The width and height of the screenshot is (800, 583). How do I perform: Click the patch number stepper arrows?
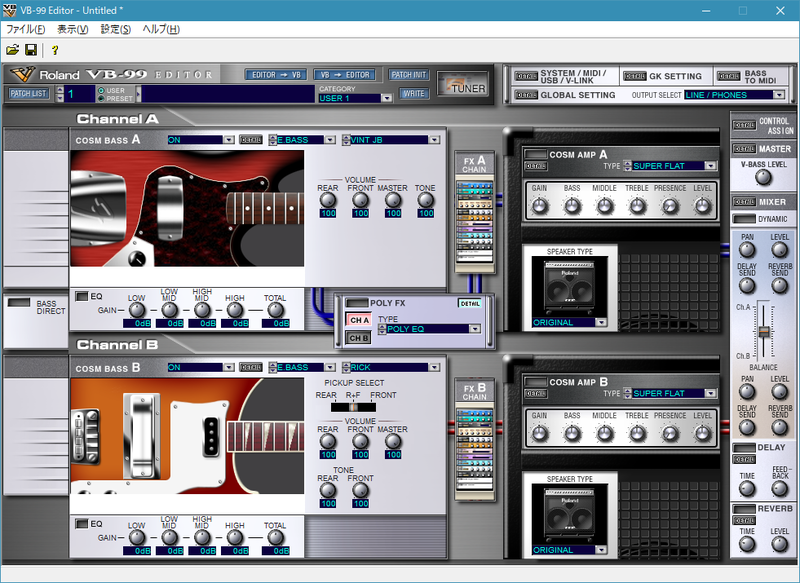pyautogui.click(x=60, y=94)
